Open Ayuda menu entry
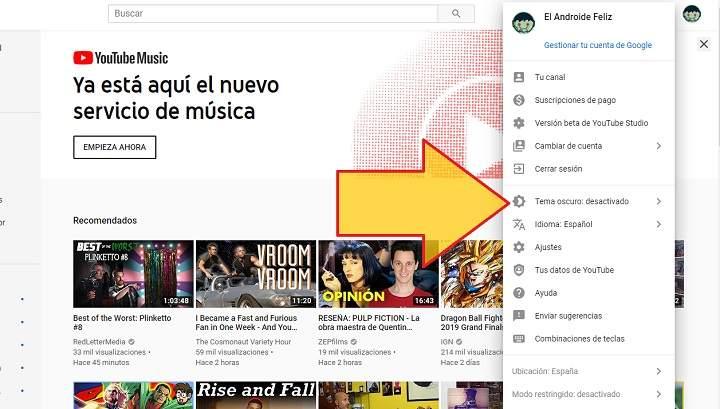 589,293
